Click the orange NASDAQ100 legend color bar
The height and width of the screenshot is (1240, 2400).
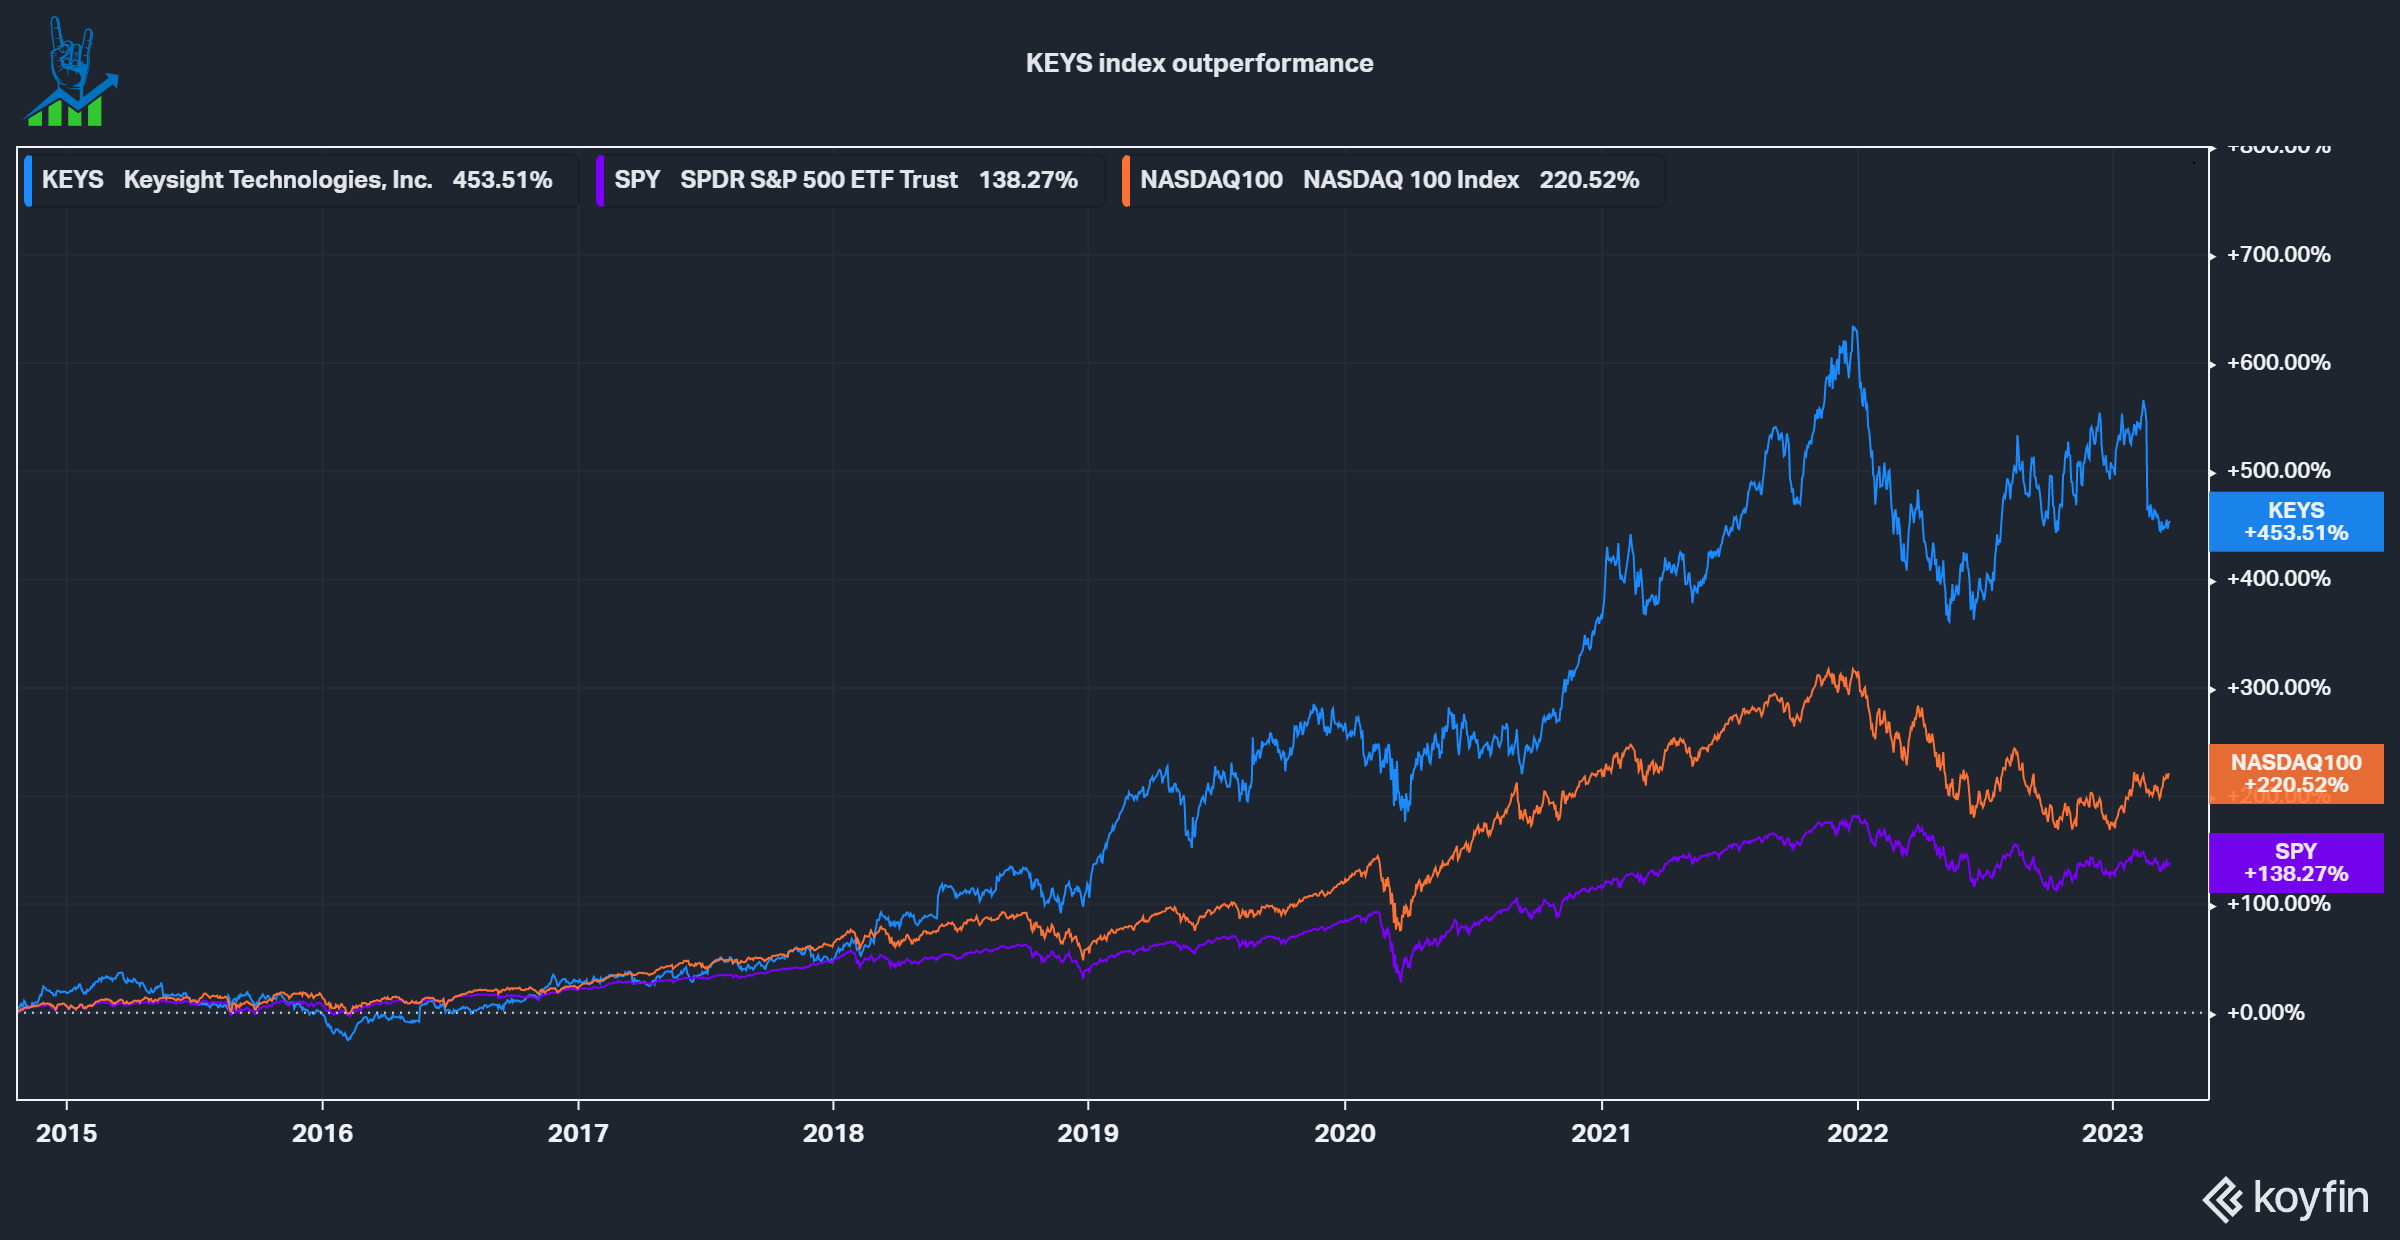(1126, 180)
